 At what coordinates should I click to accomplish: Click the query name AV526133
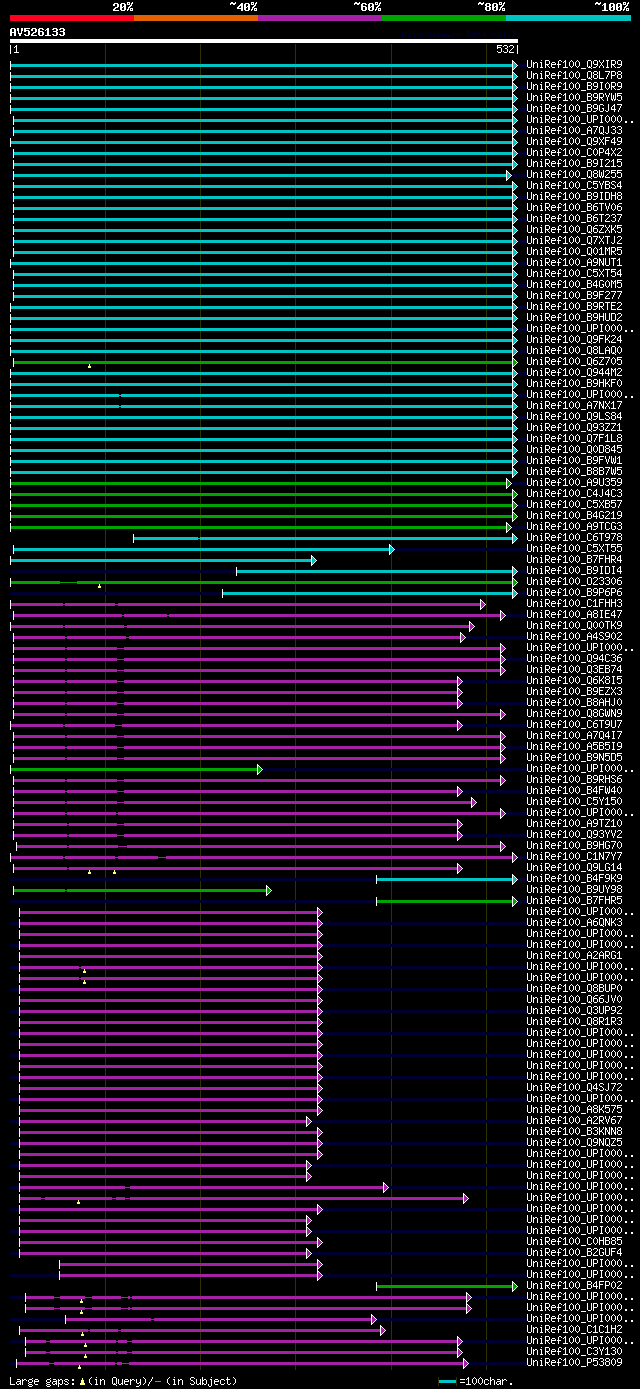38,32
